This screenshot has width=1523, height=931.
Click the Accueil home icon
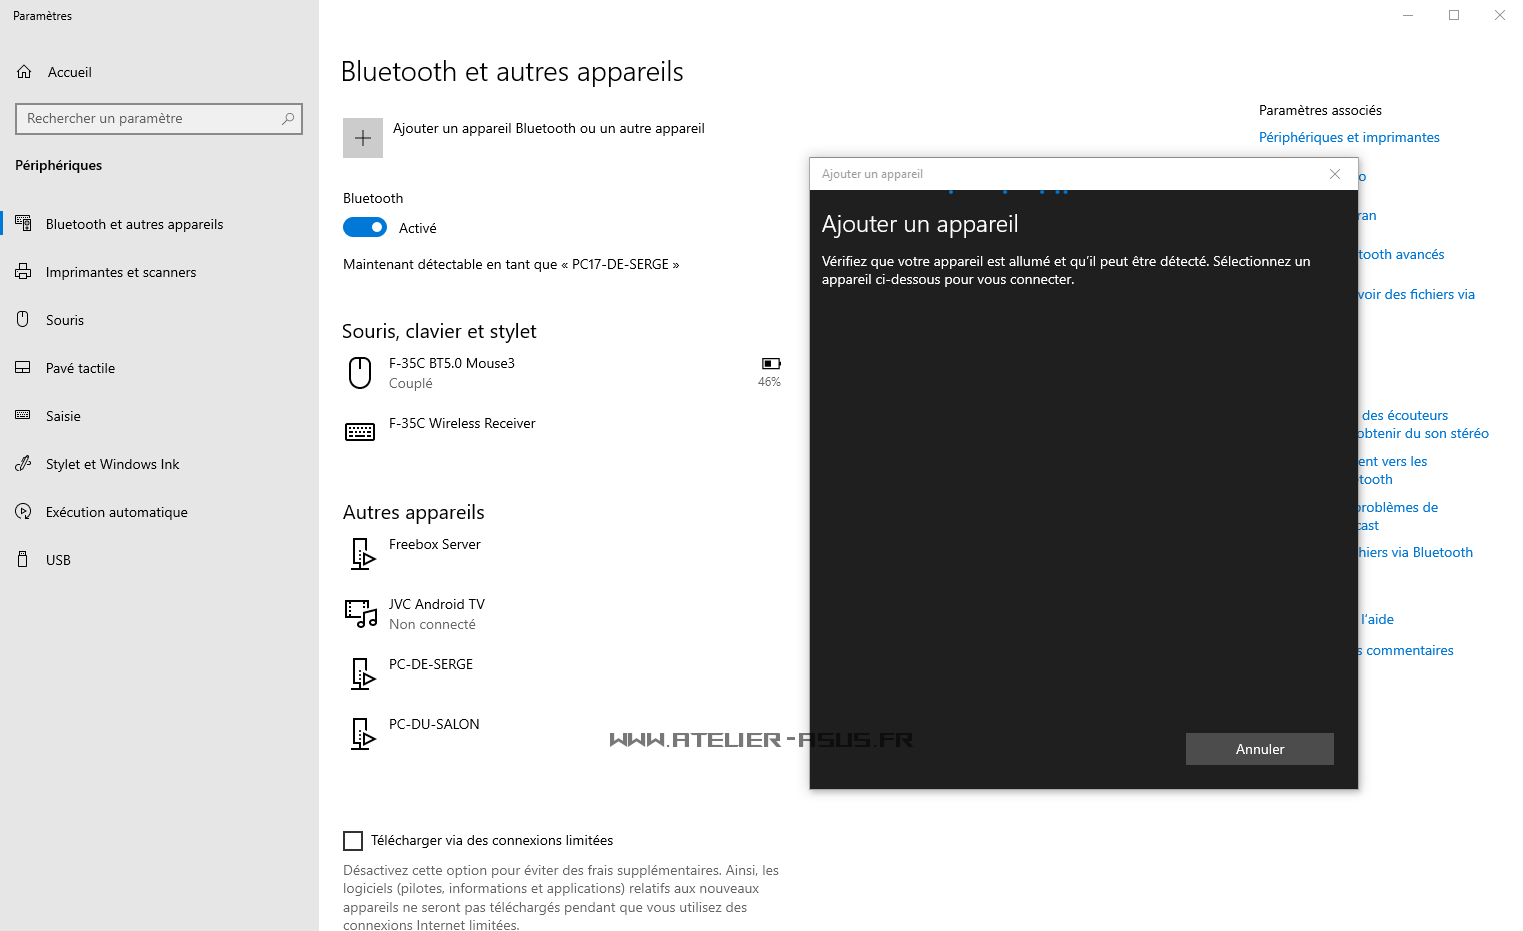[25, 72]
